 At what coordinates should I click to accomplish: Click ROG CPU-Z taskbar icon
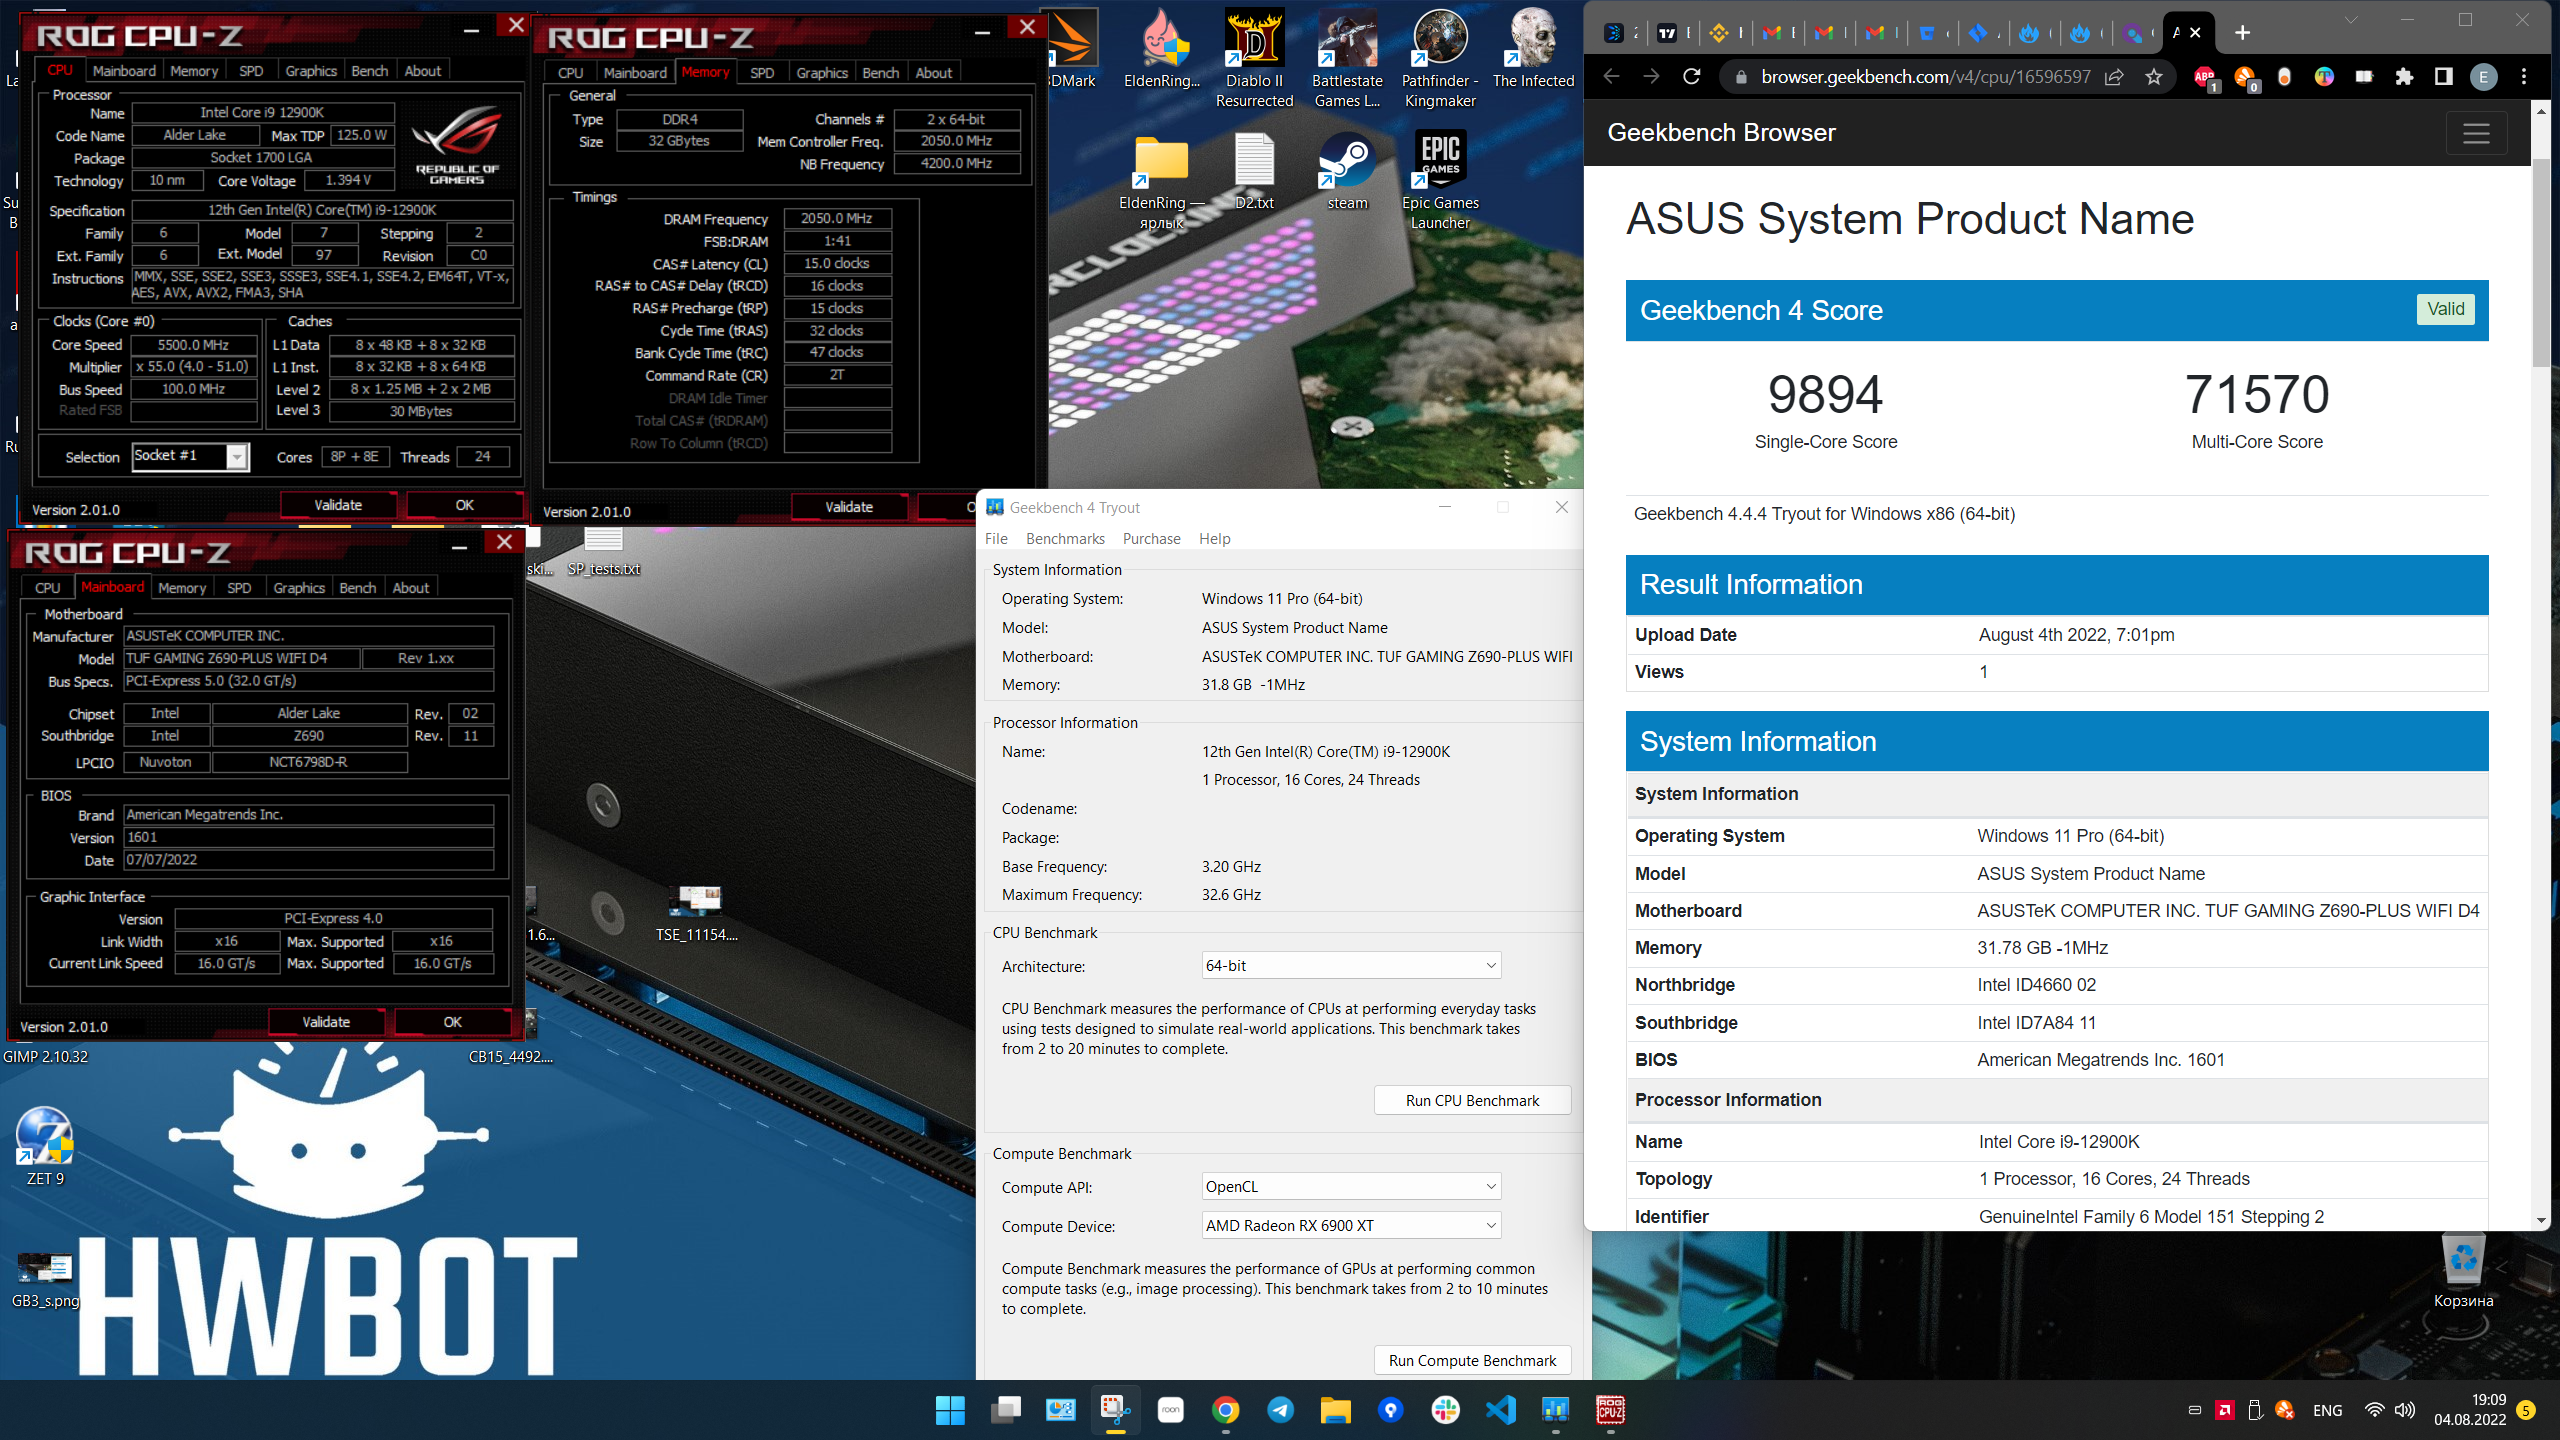1610,1410
